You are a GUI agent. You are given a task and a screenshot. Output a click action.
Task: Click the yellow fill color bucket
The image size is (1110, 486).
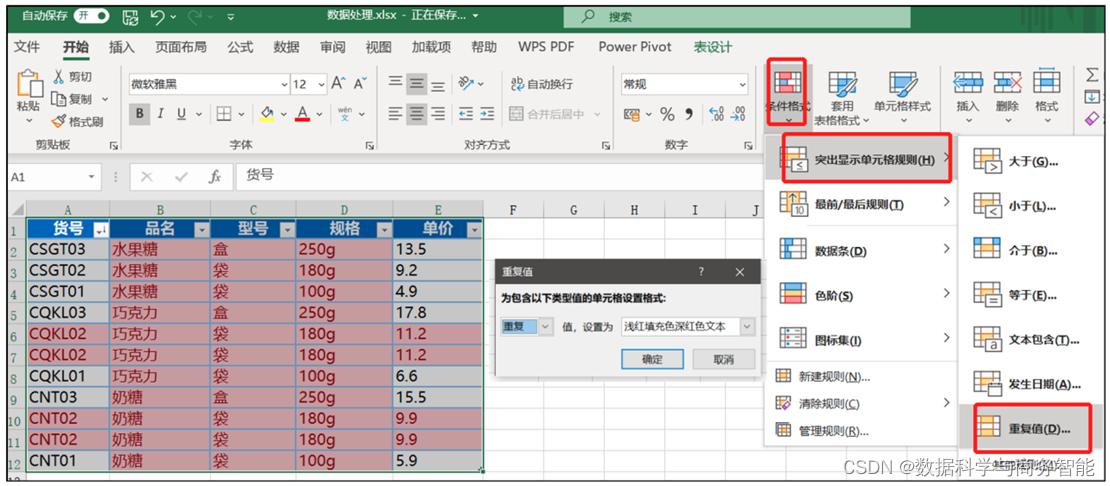click(x=267, y=113)
